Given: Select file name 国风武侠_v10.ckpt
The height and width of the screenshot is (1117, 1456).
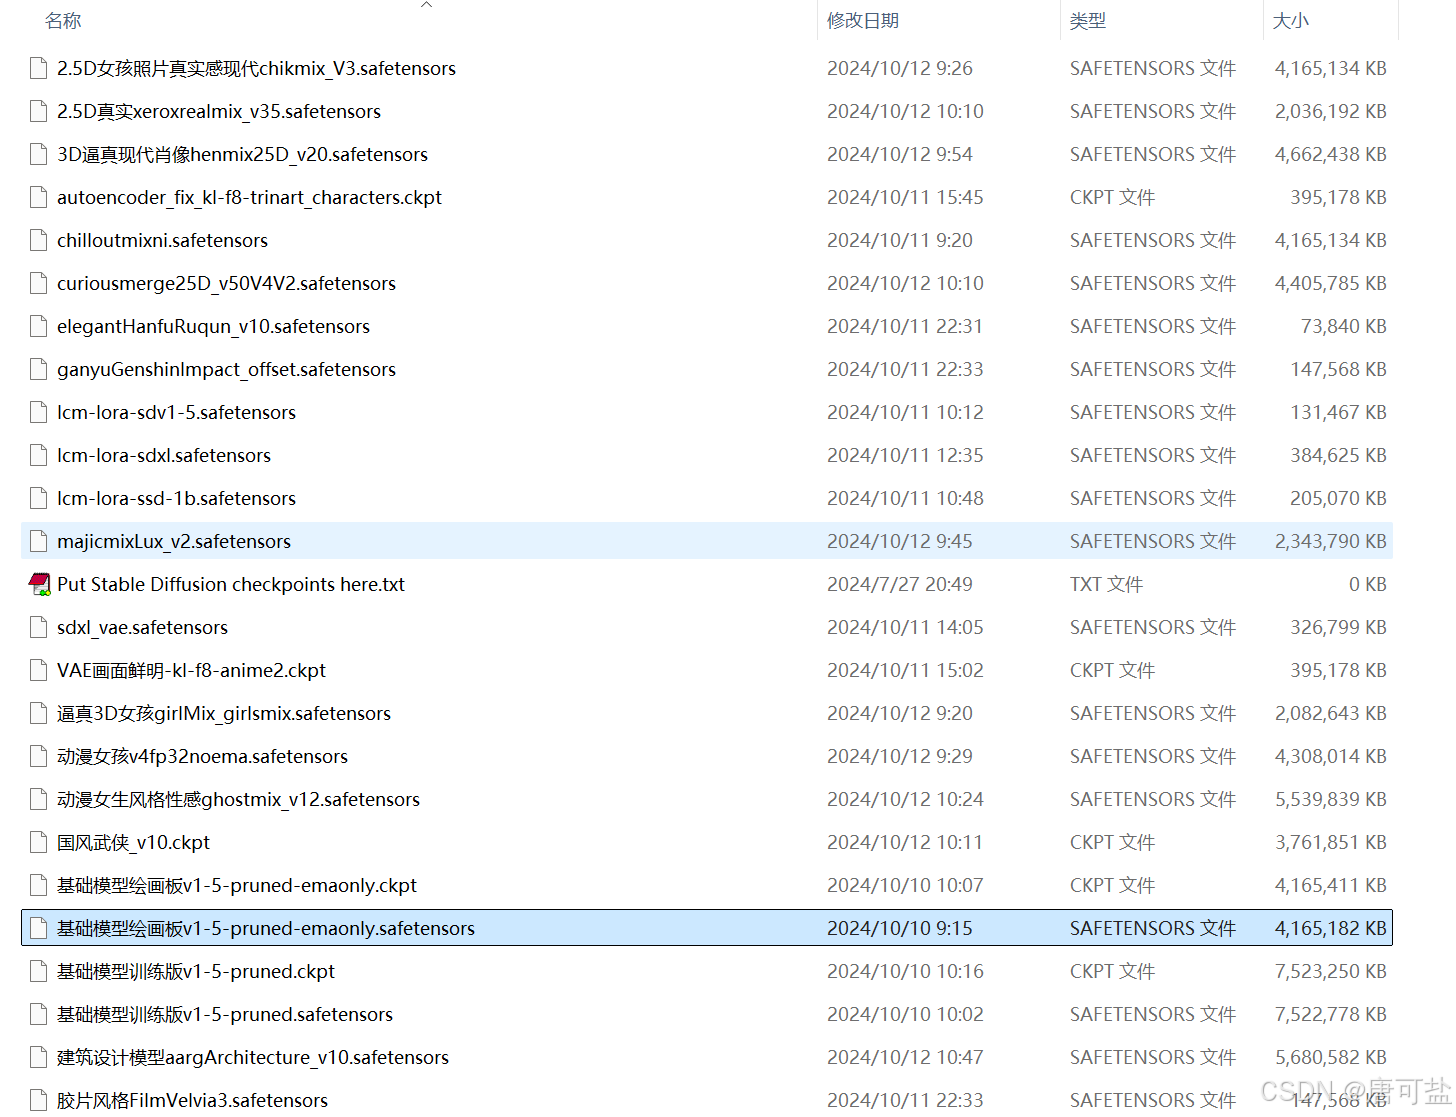Looking at the screenshot, I should pyautogui.click(x=133, y=842).
